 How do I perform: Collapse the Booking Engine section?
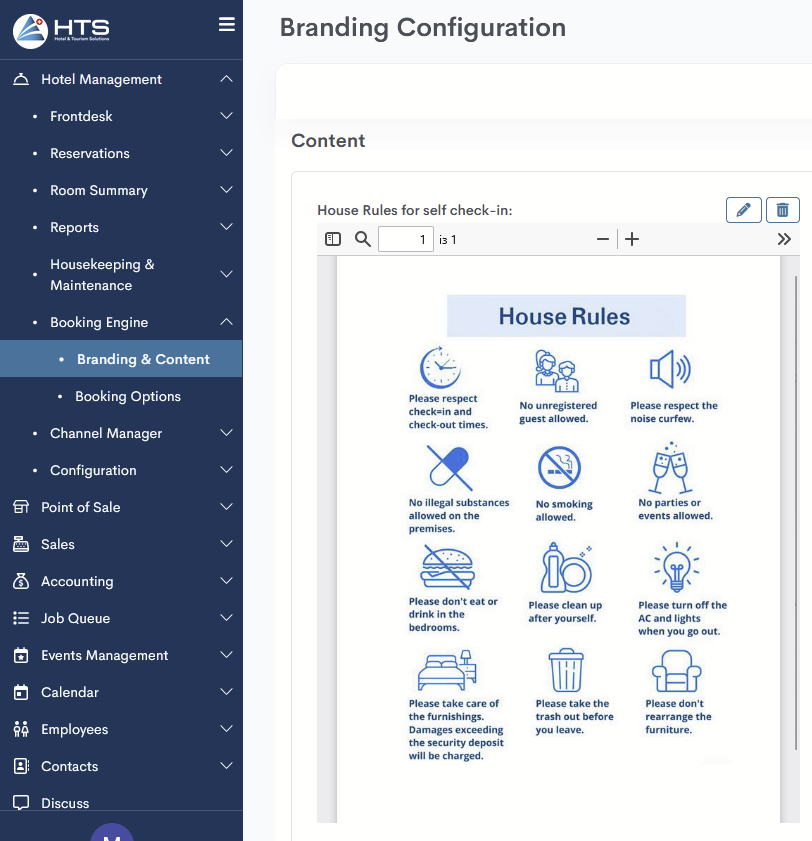pos(227,322)
